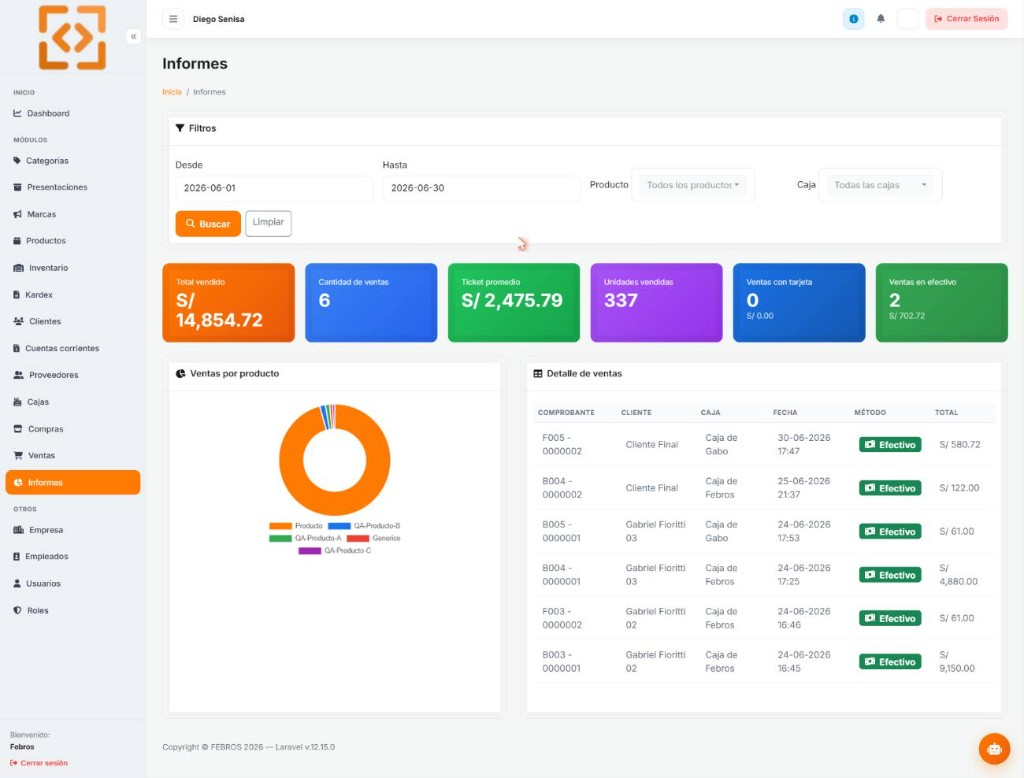
Task: Click the Cajas register icon
Action: pyautogui.click(x=18, y=402)
